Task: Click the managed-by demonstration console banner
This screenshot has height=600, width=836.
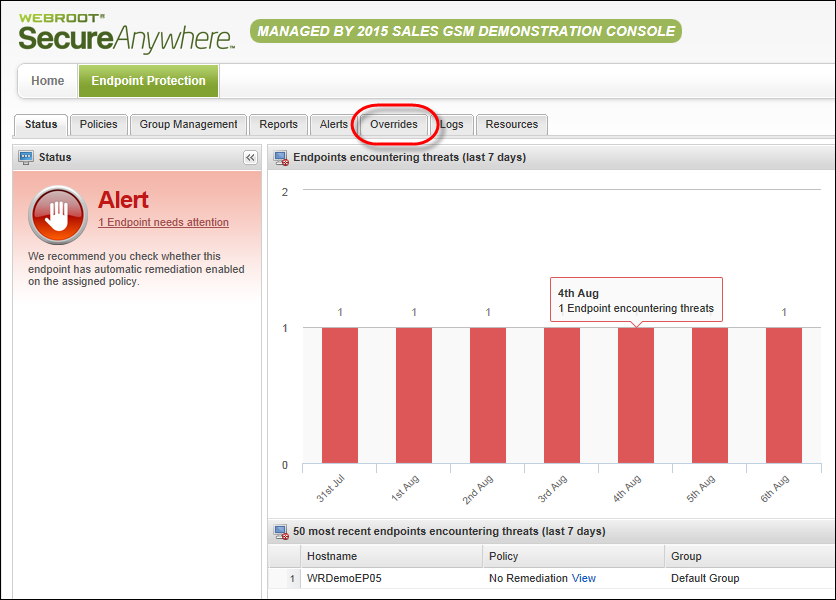Action: pos(465,31)
